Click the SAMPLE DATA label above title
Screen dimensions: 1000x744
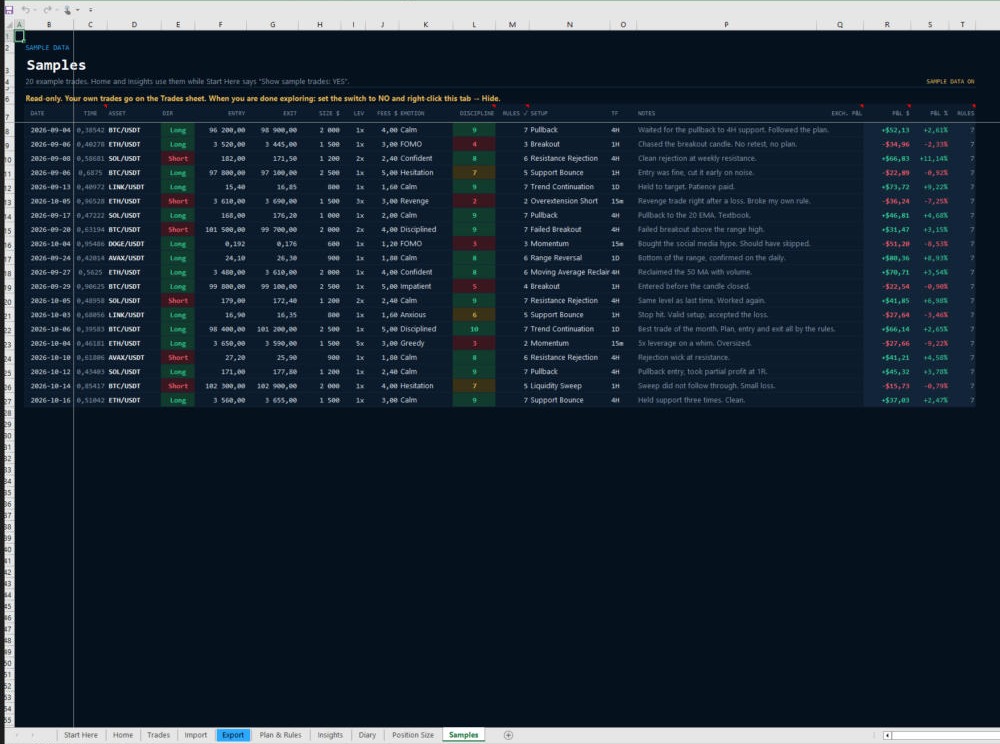tap(47, 48)
